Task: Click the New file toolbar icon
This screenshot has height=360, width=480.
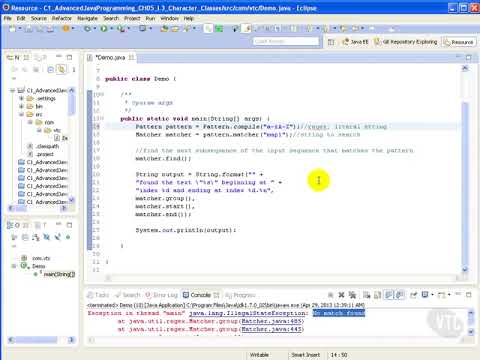Action: 12,29
